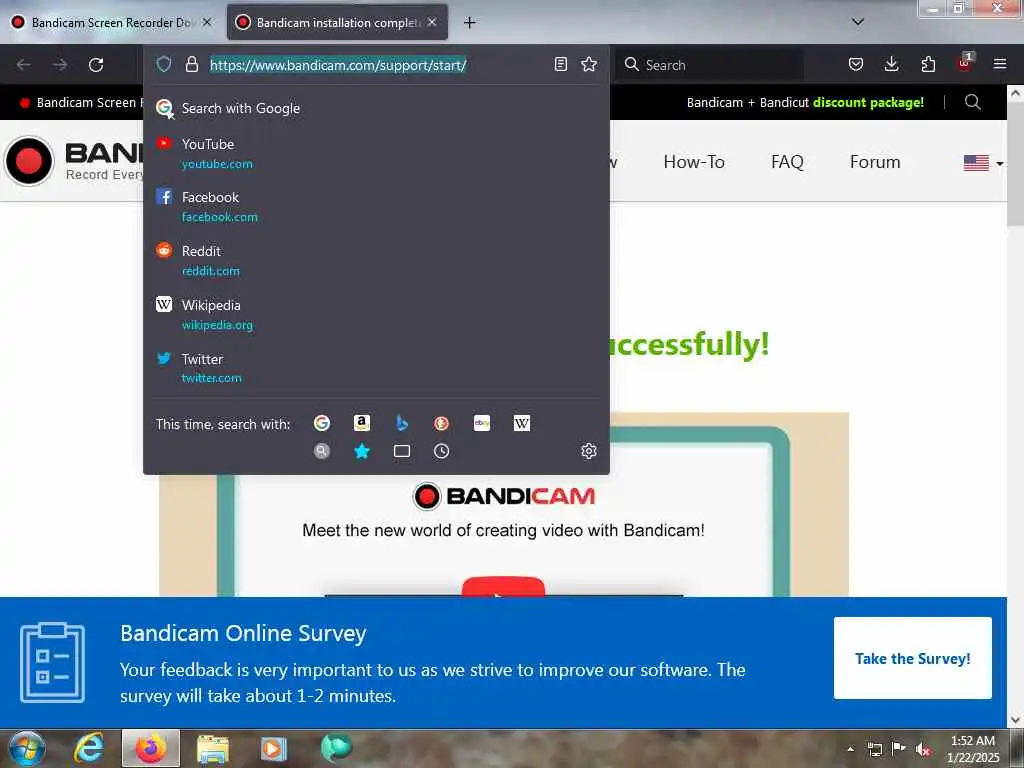
Task: Open How-To navigation item
Action: coord(694,162)
